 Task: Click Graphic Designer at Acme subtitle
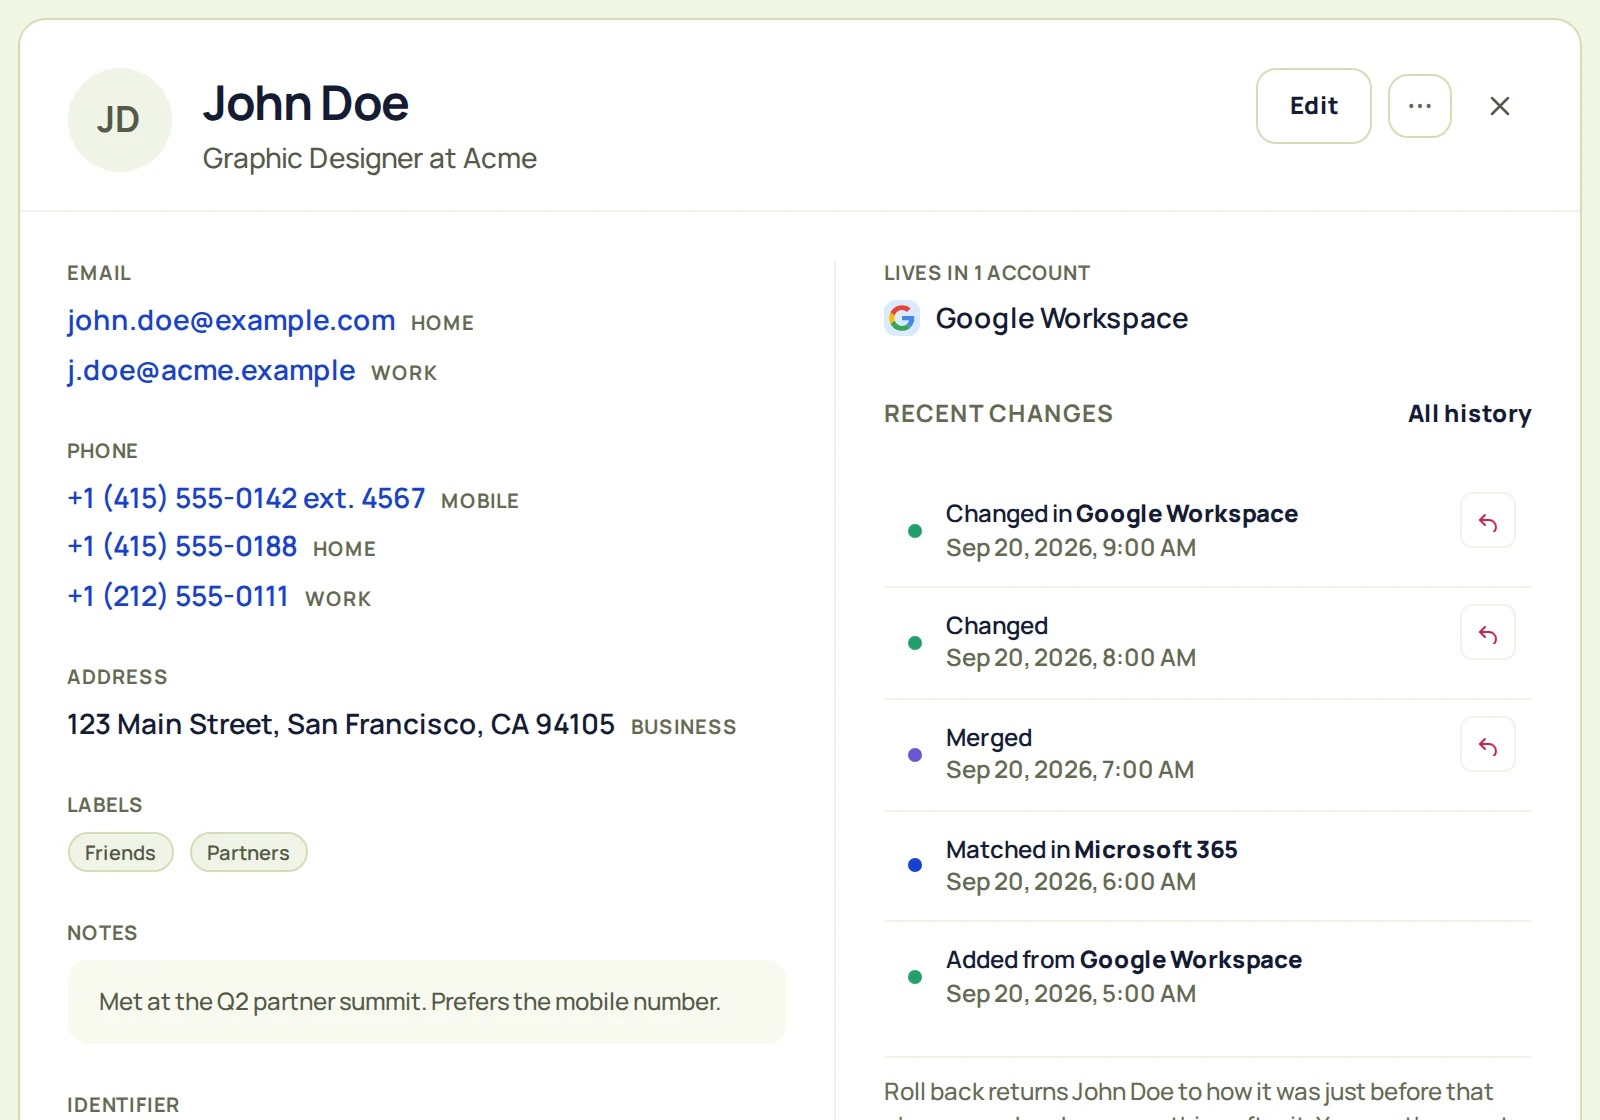[x=370, y=159]
